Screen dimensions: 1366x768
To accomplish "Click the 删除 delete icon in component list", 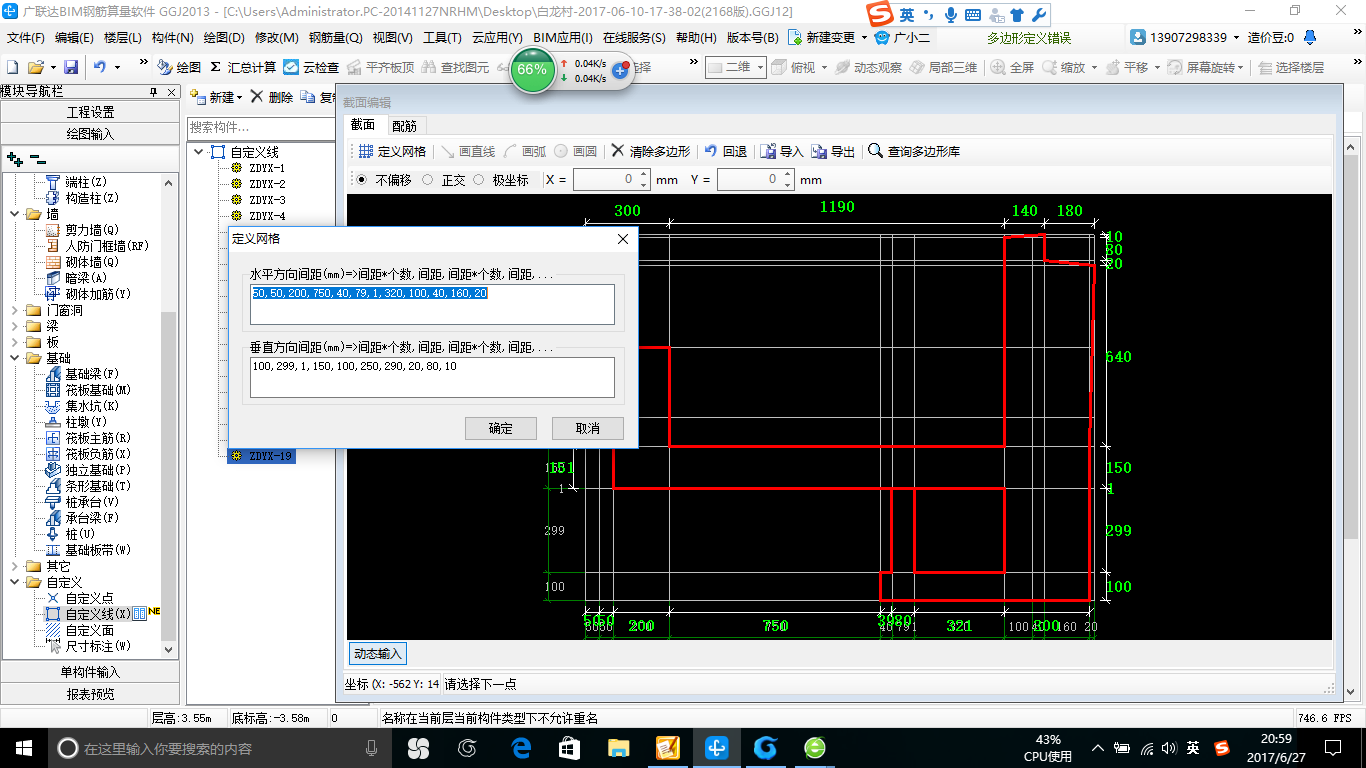I will 257,97.
